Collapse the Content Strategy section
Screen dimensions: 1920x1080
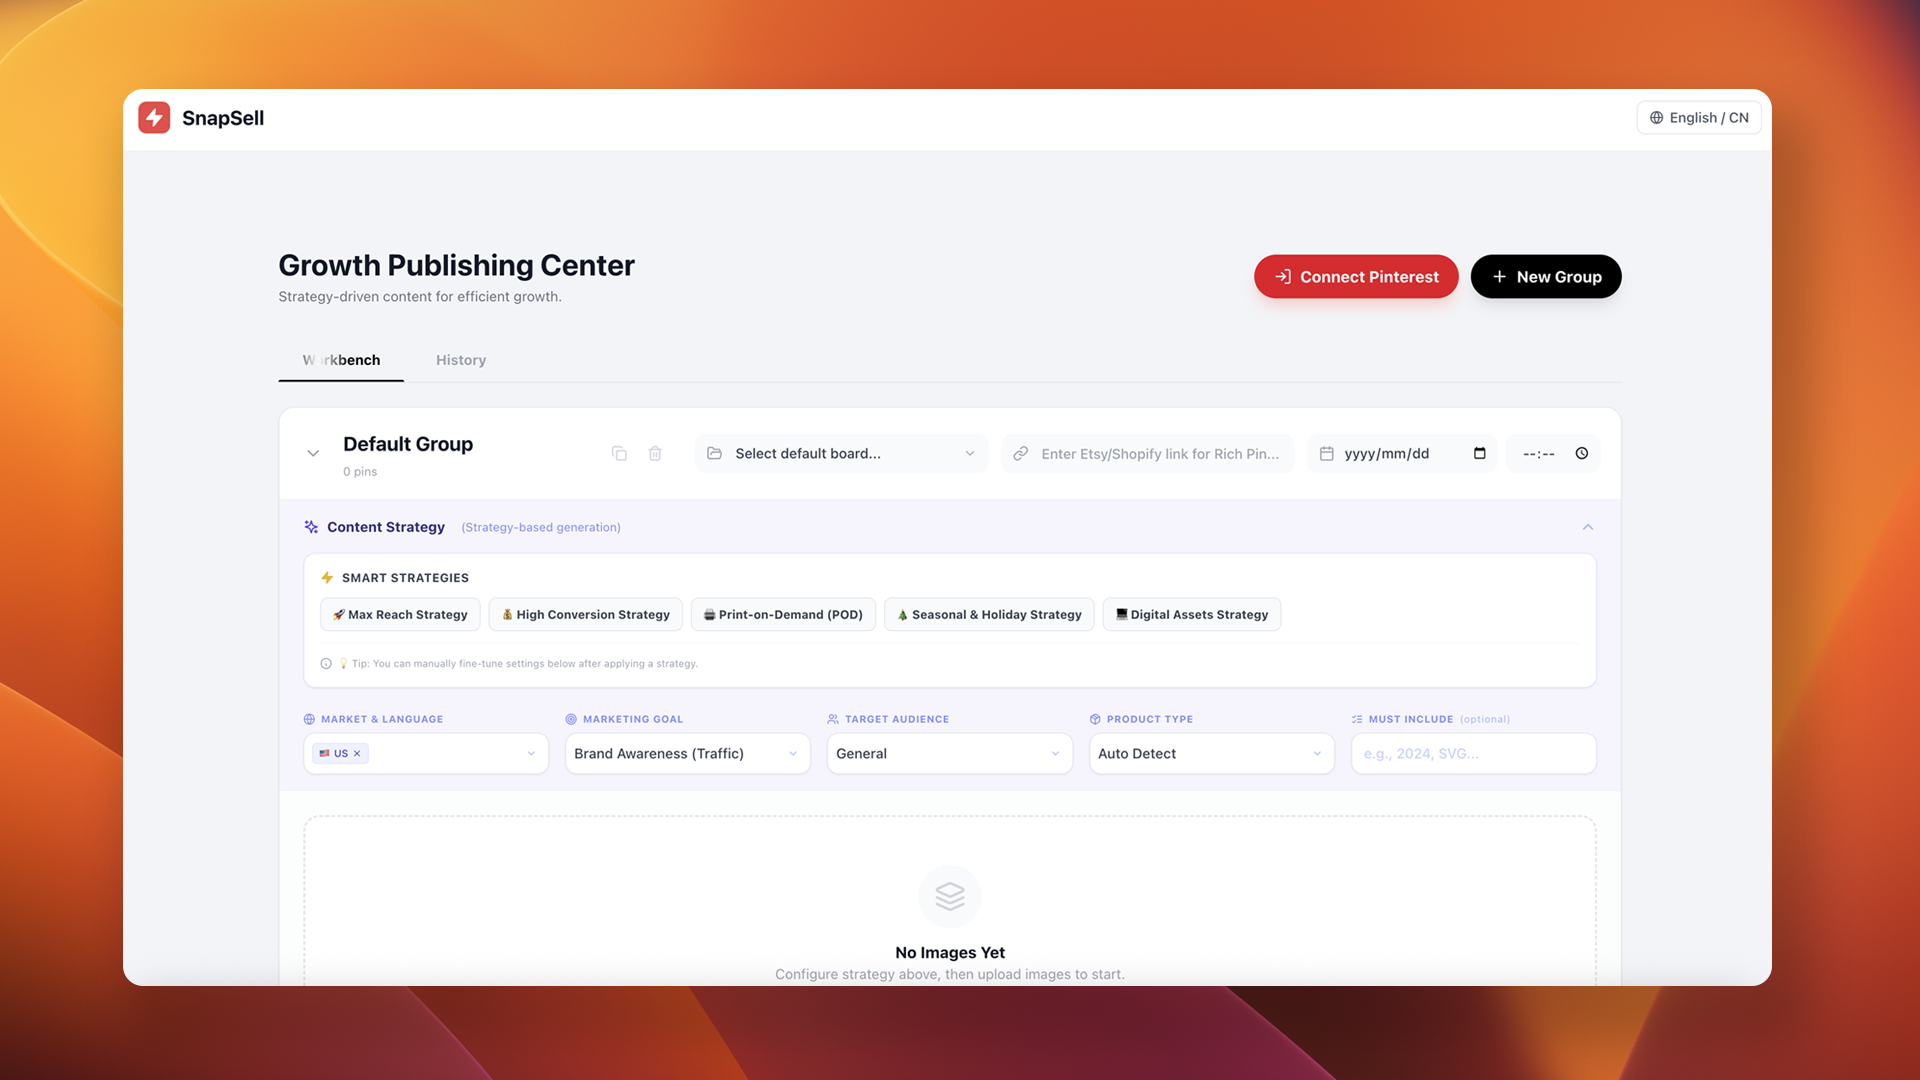pyautogui.click(x=1587, y=527)
